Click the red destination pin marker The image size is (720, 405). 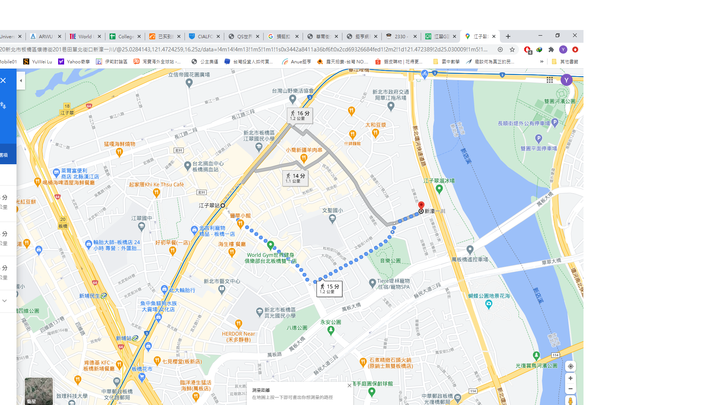[x=421, y=206]
